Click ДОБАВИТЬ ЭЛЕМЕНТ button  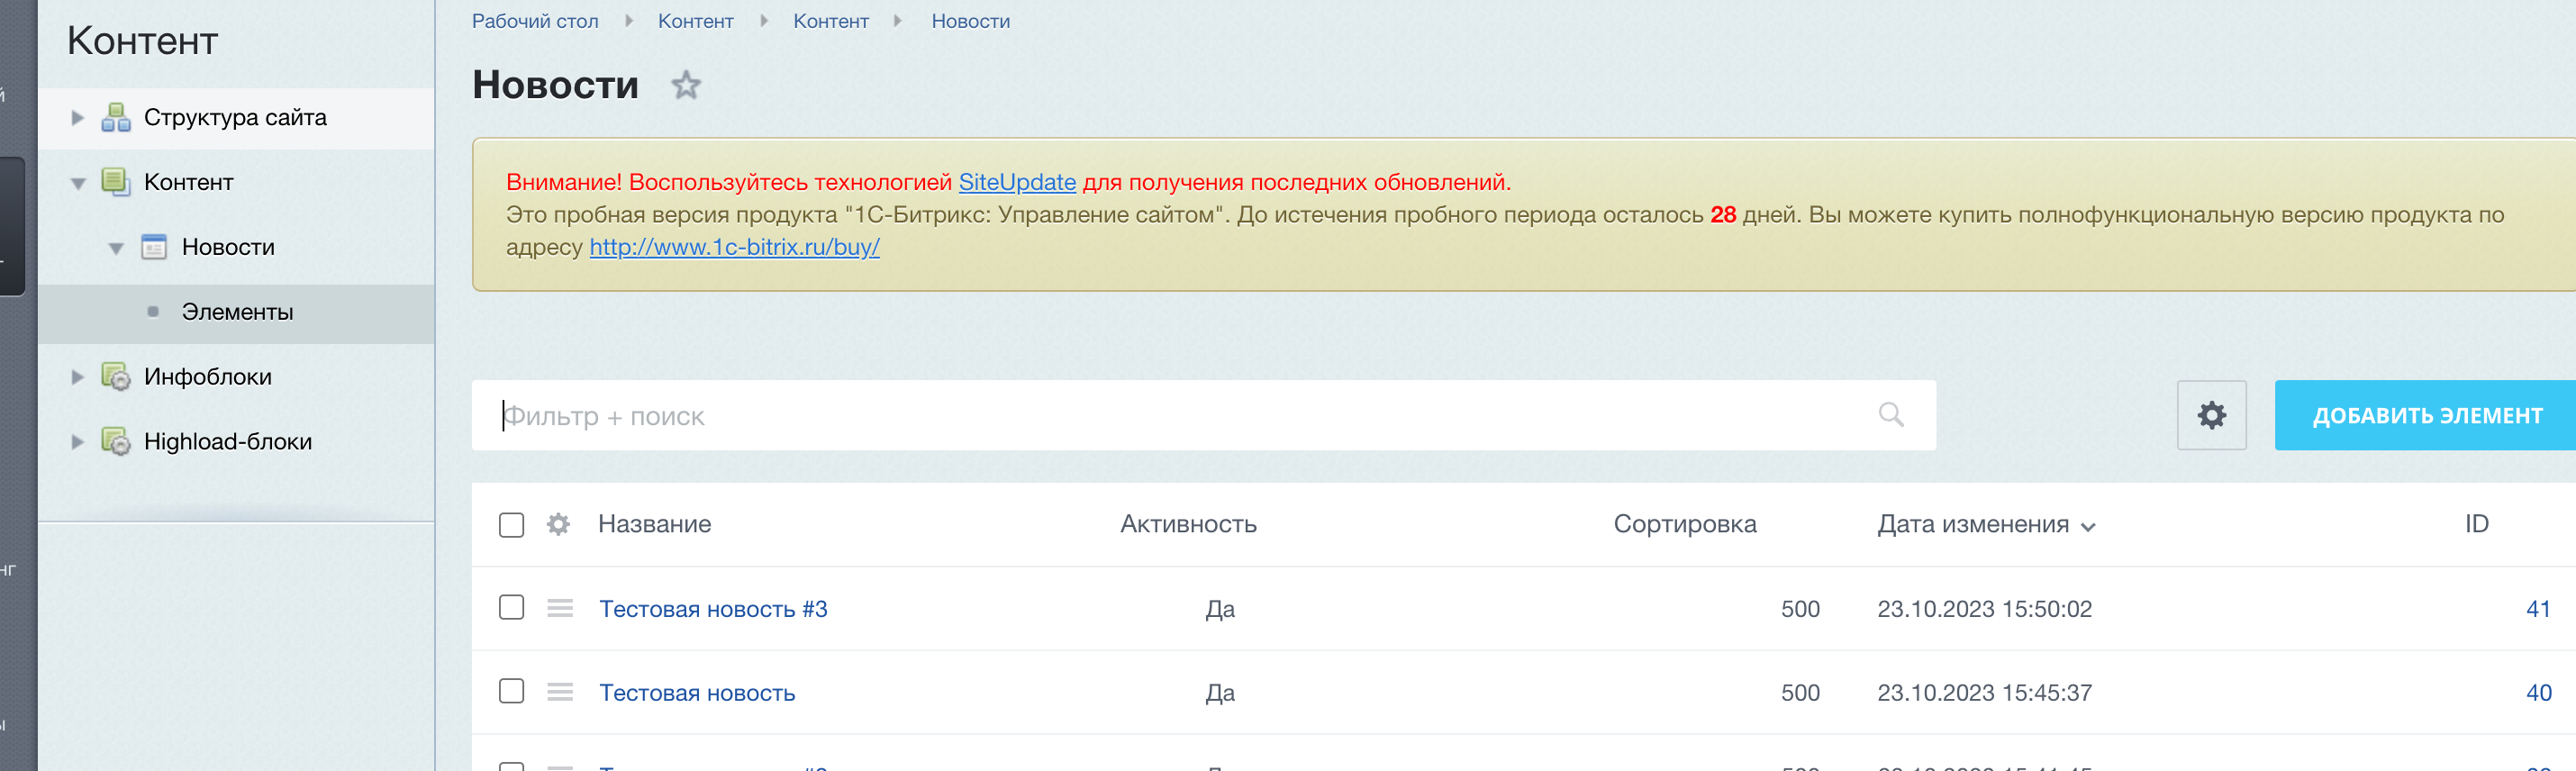[2425, 415]
